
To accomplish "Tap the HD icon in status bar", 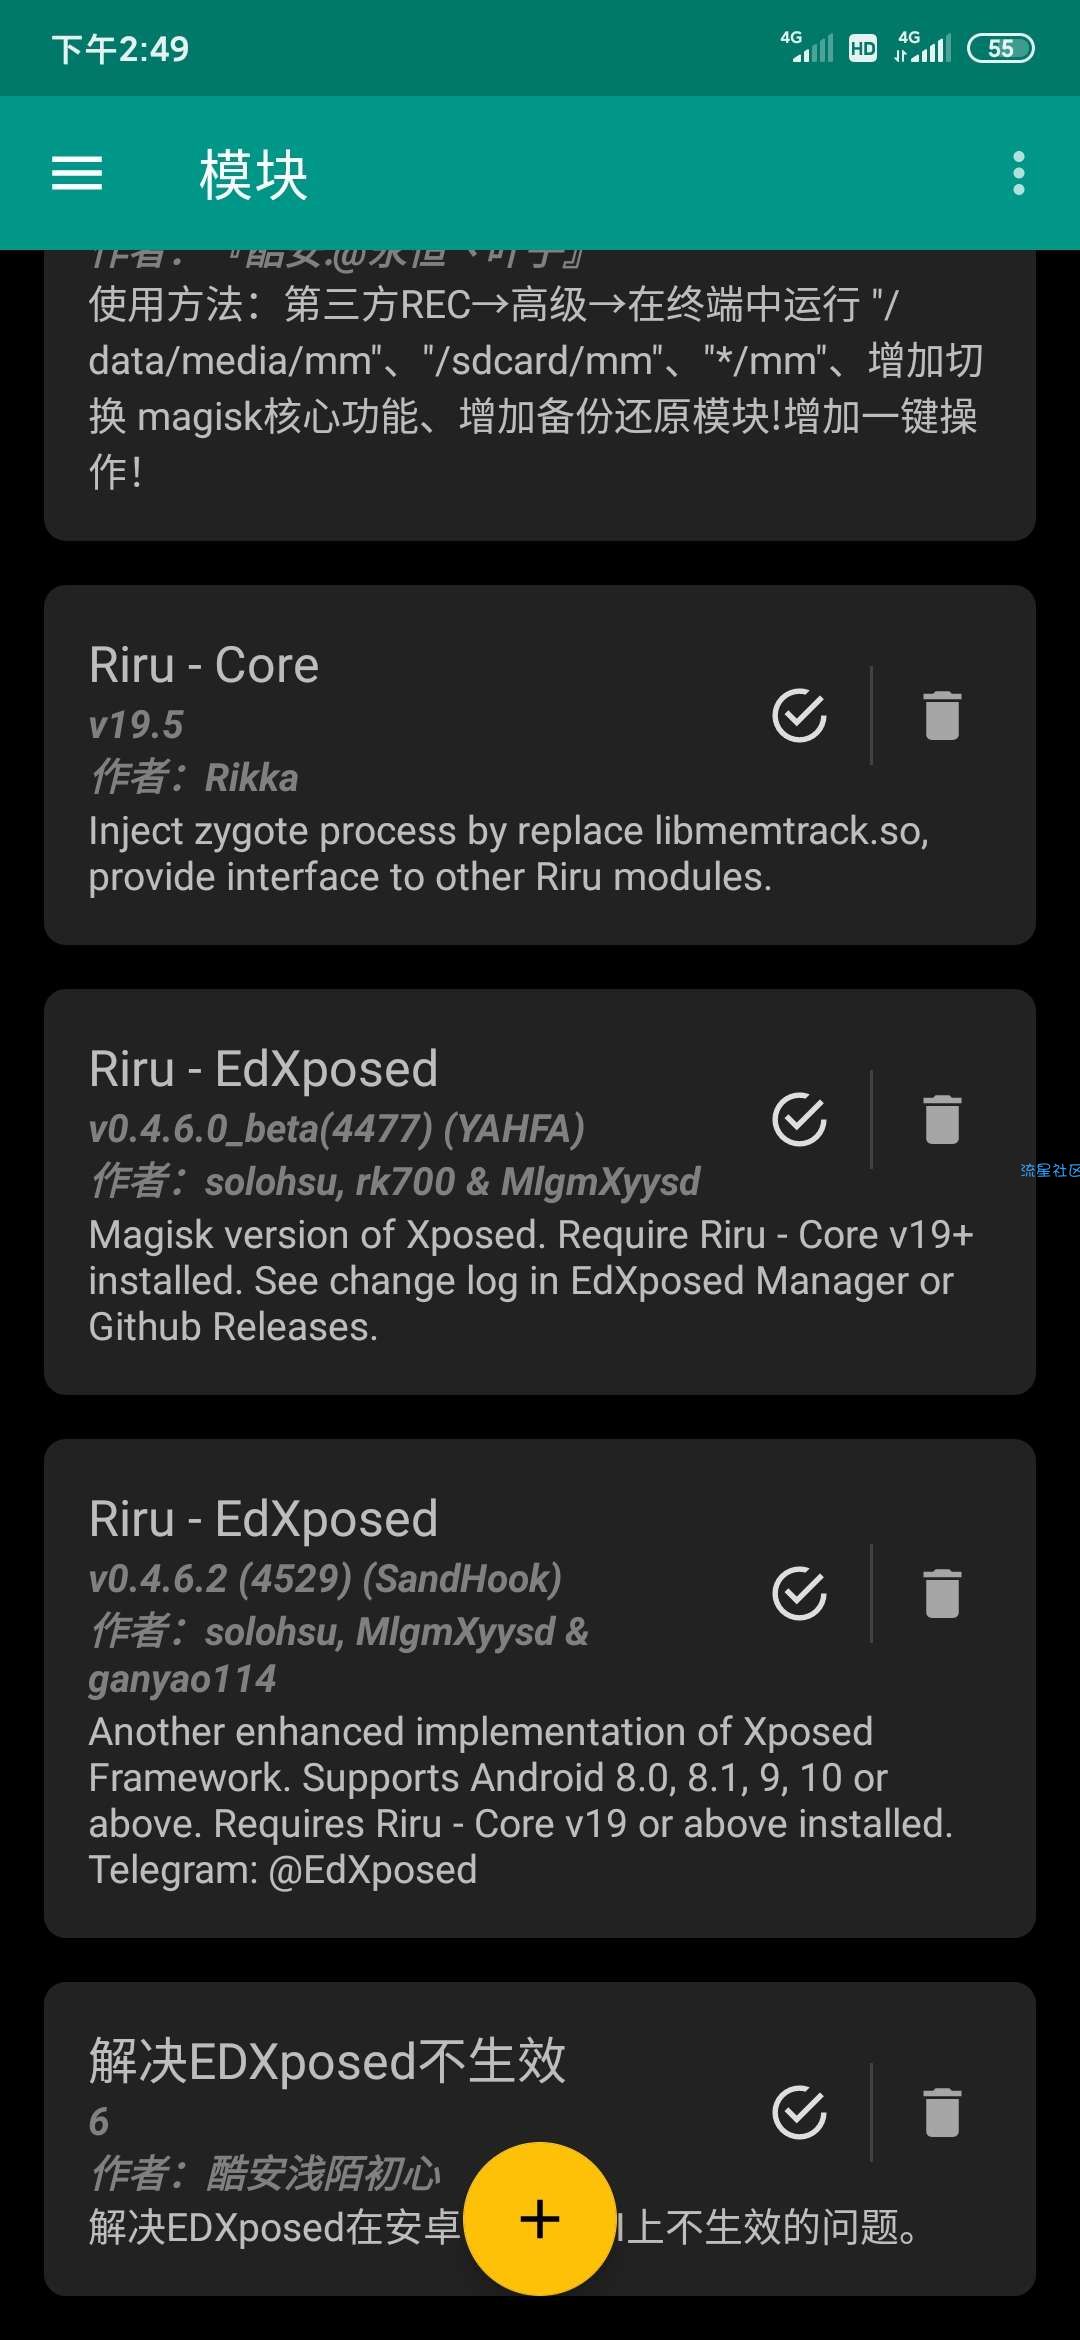I will point(862,48).
